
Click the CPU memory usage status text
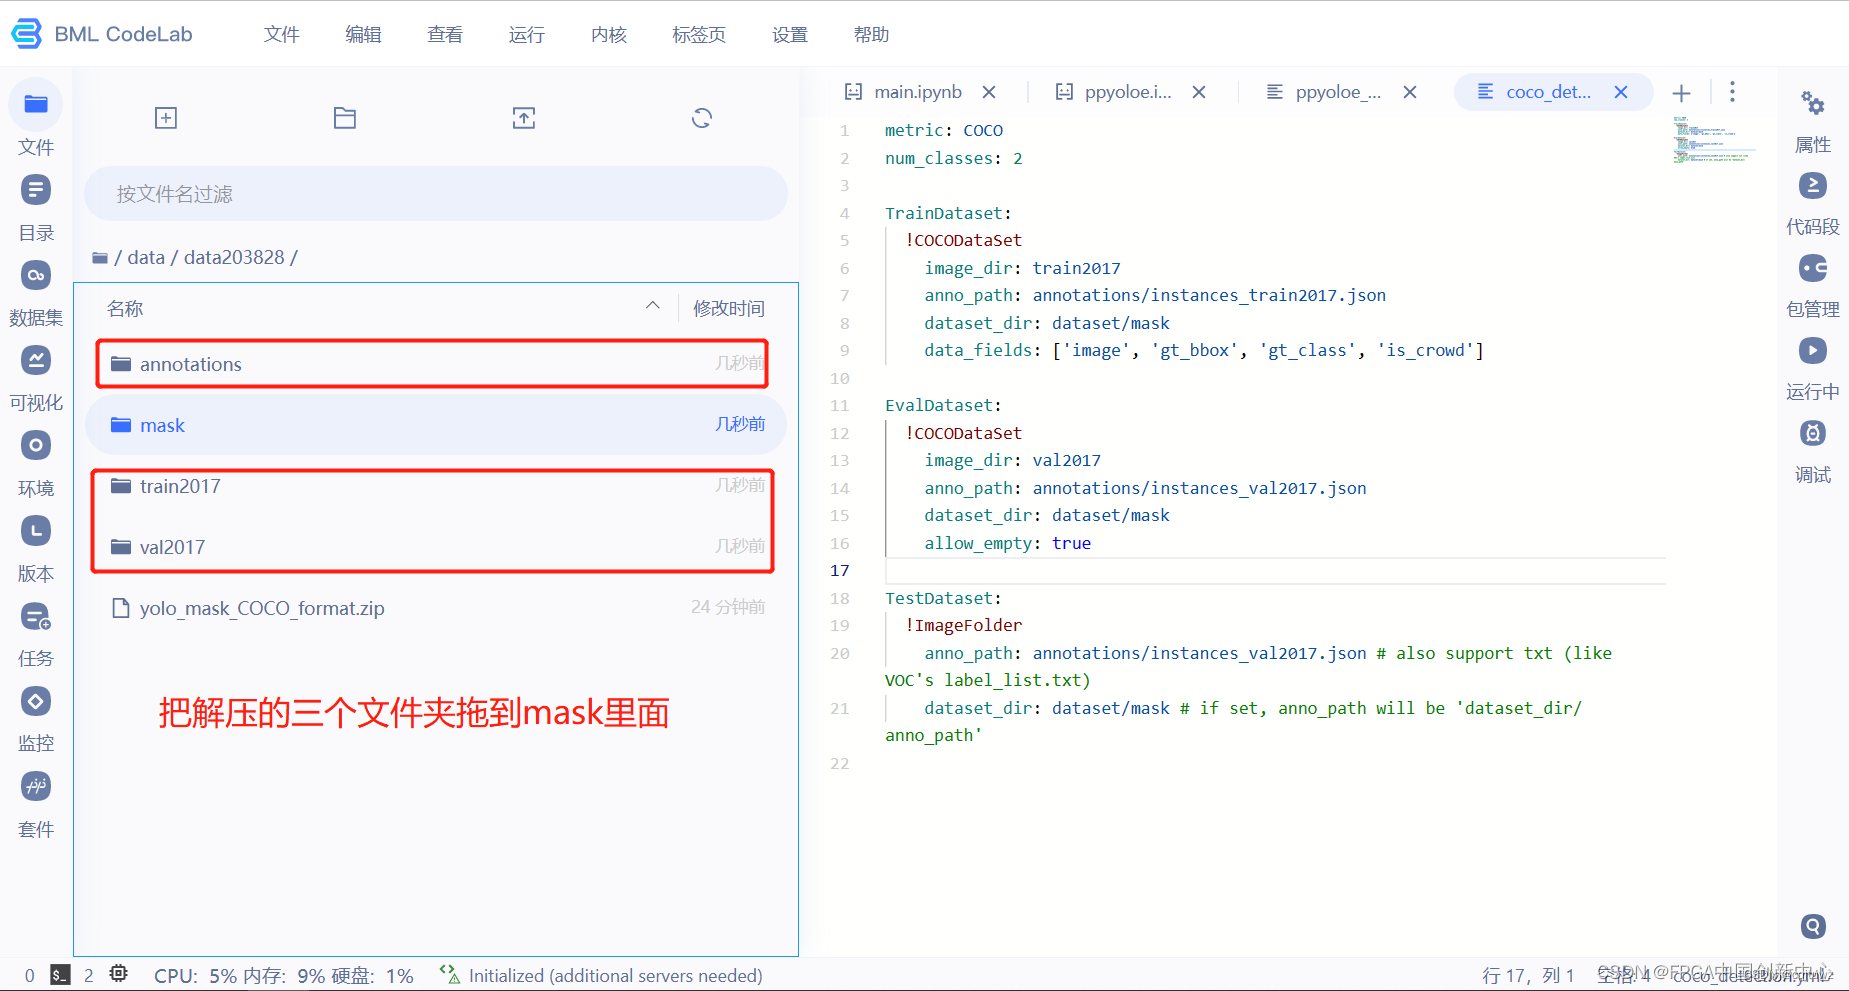[x=284, y=975]
